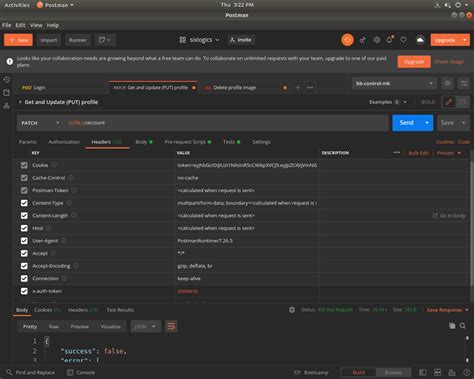Open the Activities overview in top bar
474x379 pixels.
tap(17, 5)
